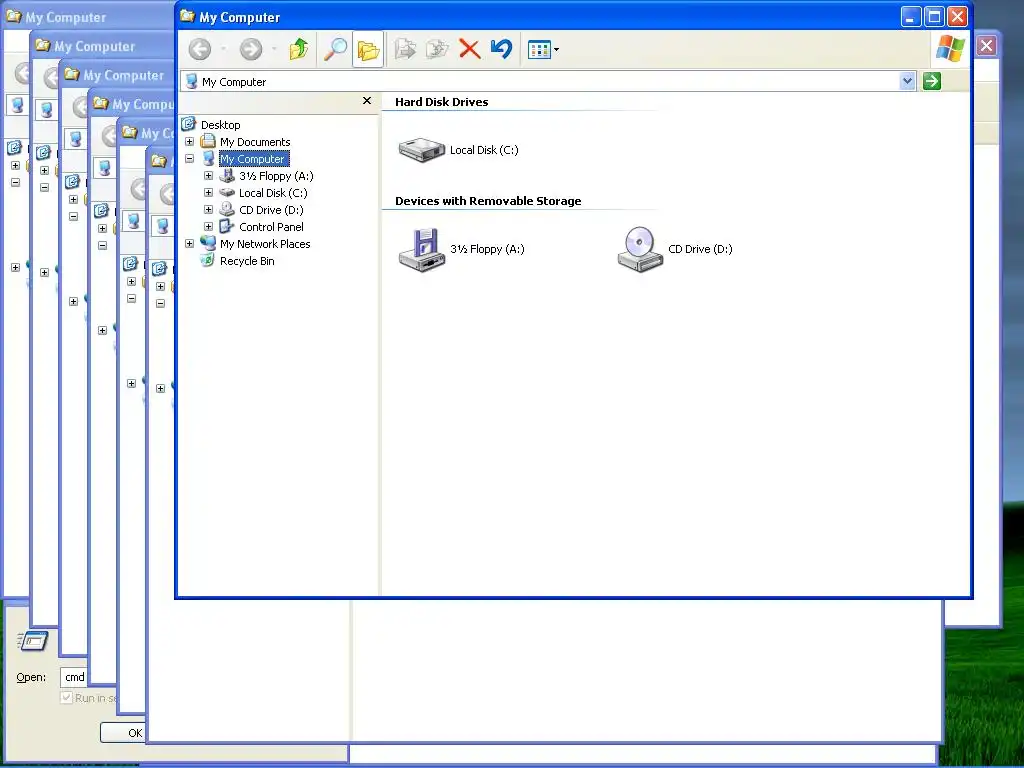1024x768 pixels.
Task: Close the Folders pane with its X button
Action: click(x=367, y=101)
